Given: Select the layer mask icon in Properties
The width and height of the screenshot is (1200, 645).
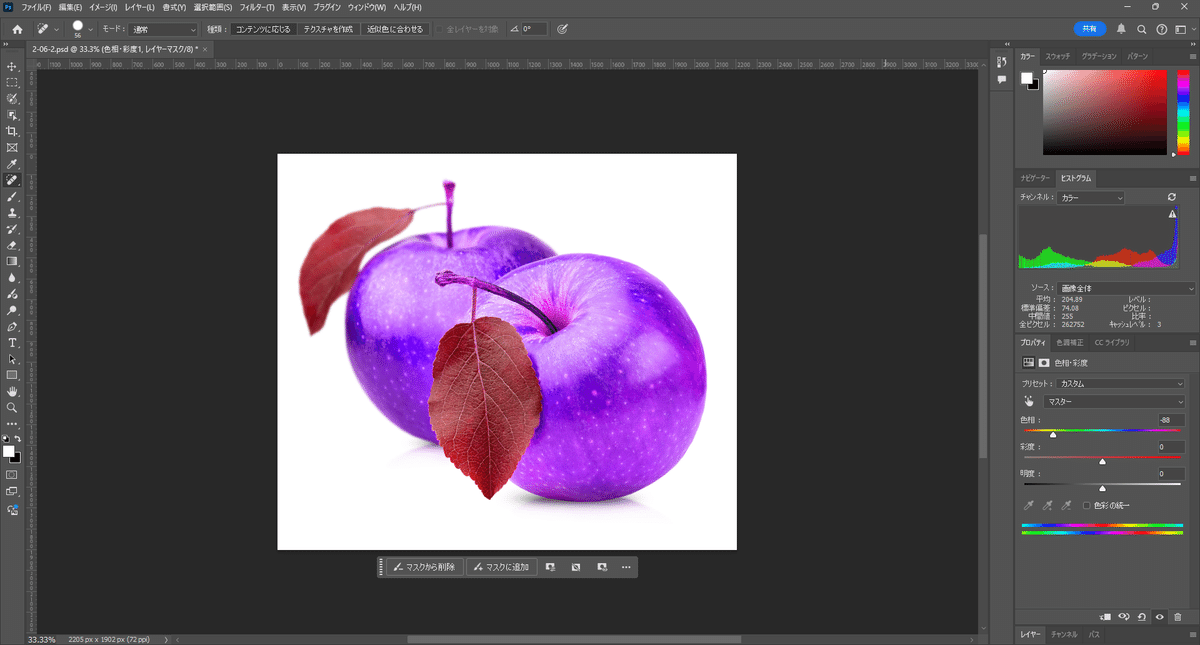Looking at the screenshot, I should click(1043, 363).
